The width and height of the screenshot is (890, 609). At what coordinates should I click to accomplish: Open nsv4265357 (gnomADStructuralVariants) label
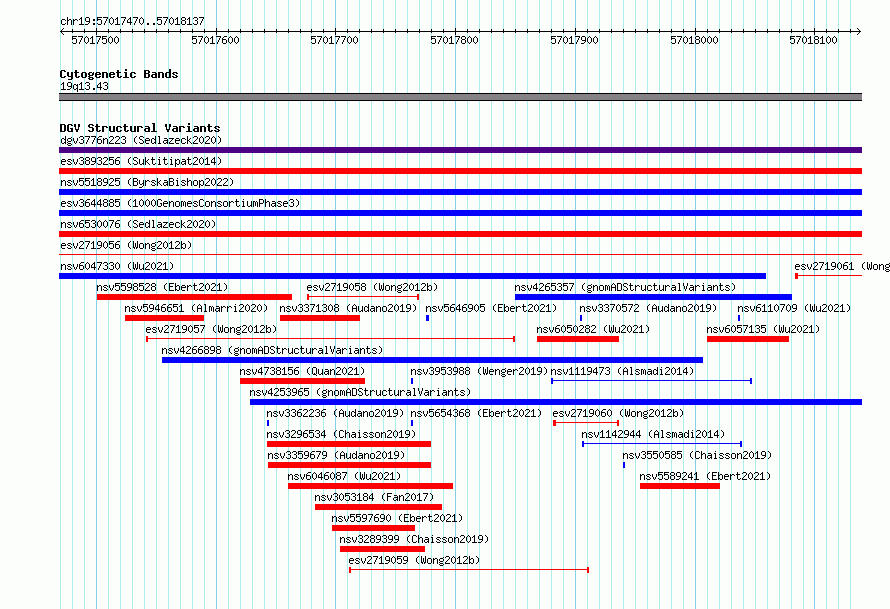click(x=625, y=287)
